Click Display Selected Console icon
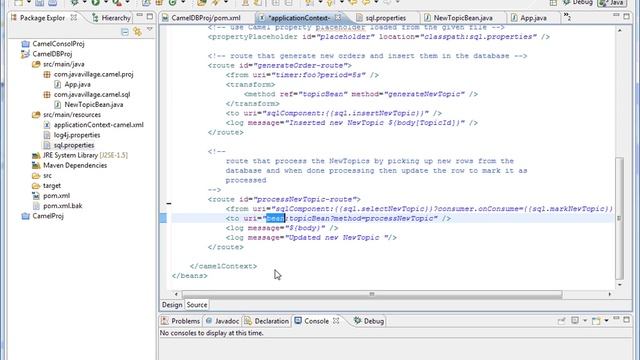This screenshot has width=640, height=360. tap(575, 321)
